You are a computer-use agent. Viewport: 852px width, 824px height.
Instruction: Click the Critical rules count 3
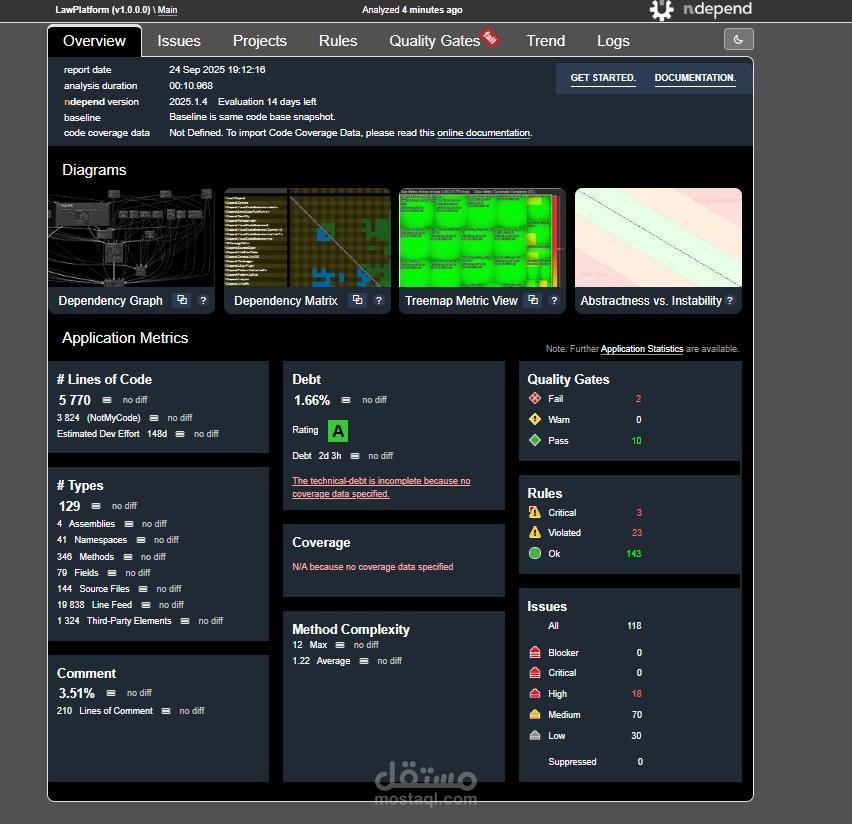(639, 513)
